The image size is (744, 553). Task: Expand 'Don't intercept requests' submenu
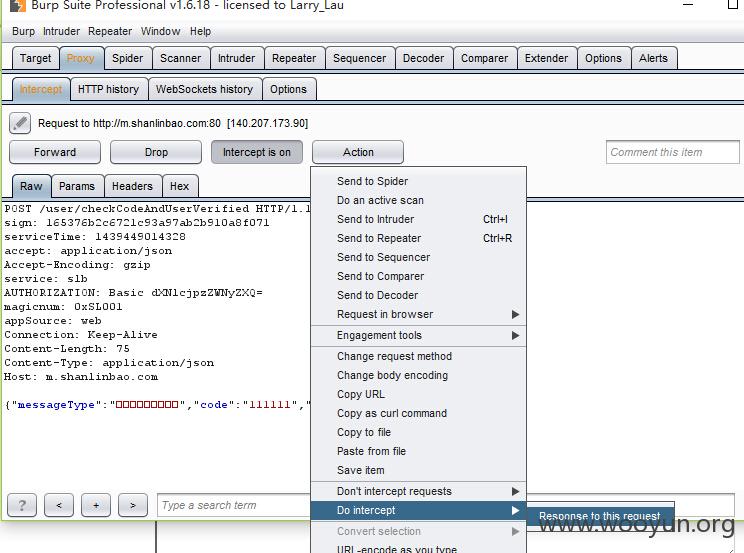coord(418,491)
